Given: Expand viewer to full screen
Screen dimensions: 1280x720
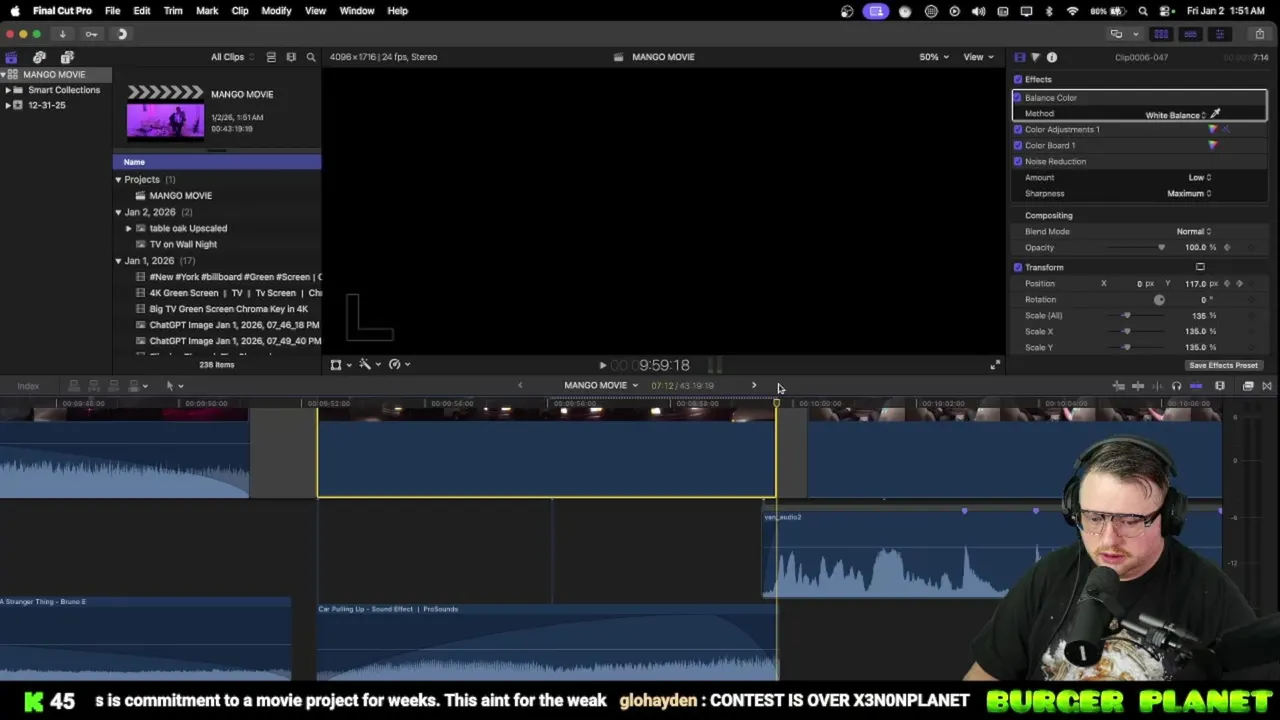Looking at the screenshot, I should [x=994, y=365].
